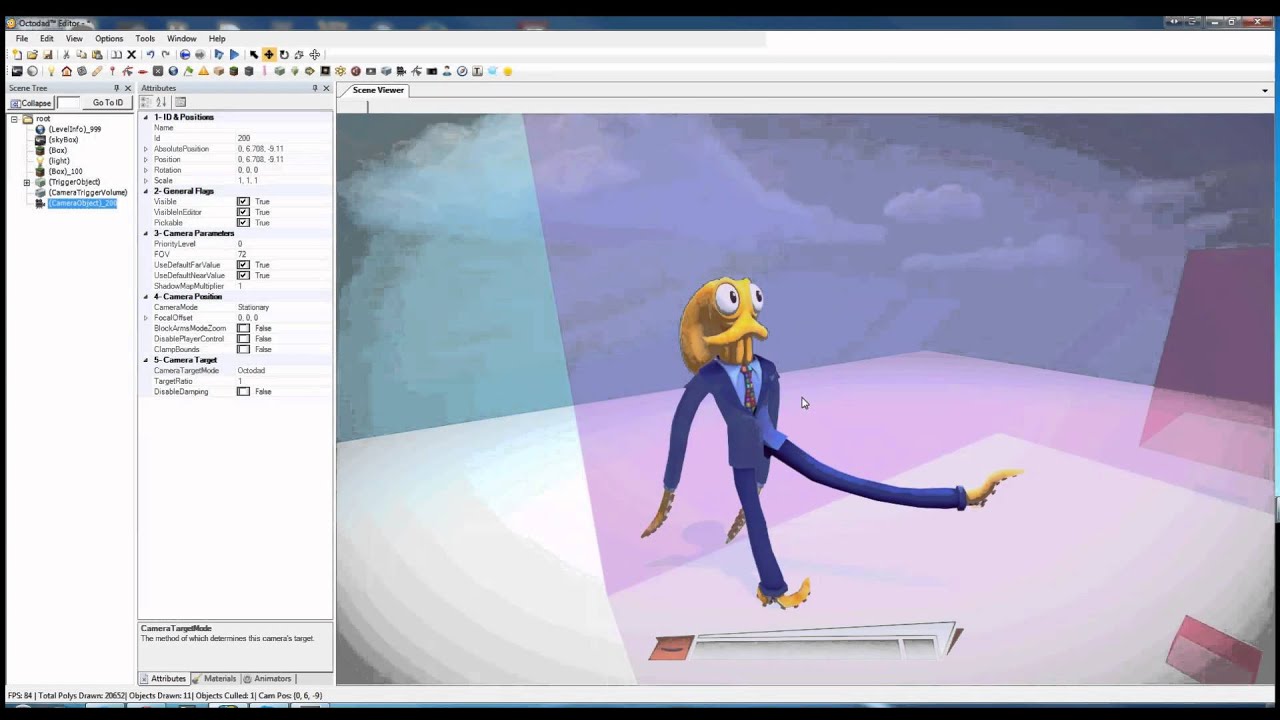
Task: Click the CameraTargetMode value Octodad
Action: pos(251,371)
